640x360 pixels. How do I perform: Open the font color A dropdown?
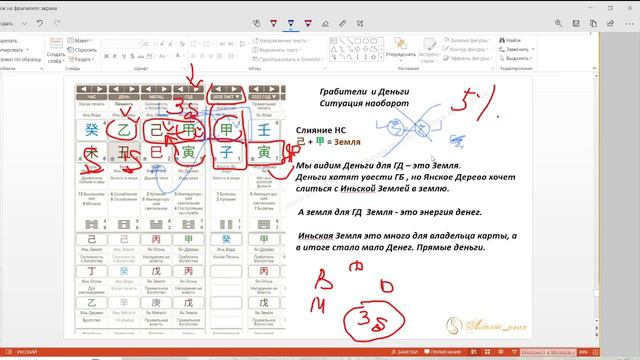[179, 56]
